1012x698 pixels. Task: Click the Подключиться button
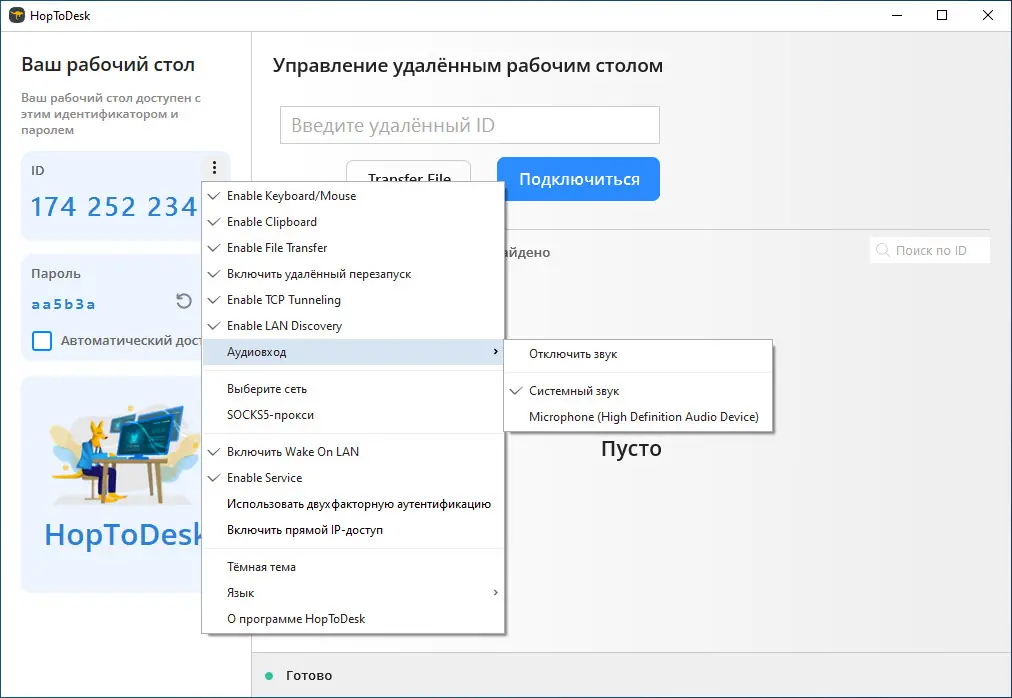(578, 179)
